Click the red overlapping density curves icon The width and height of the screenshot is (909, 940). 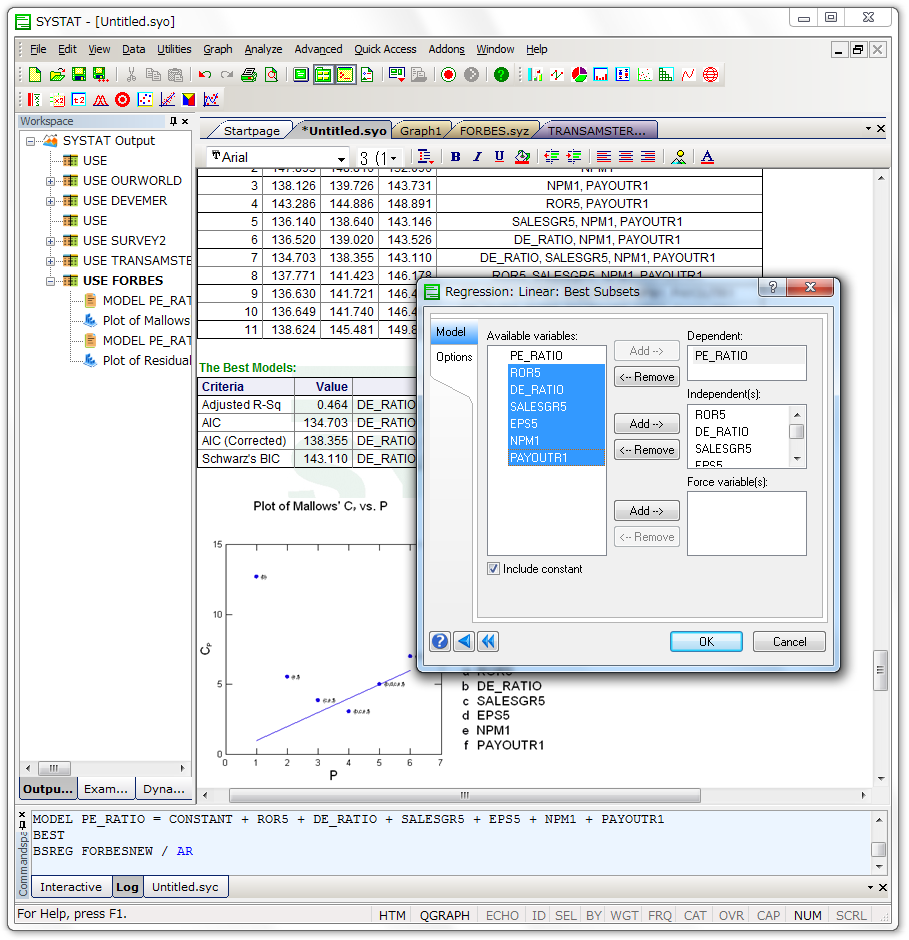[x=101, y=100]
